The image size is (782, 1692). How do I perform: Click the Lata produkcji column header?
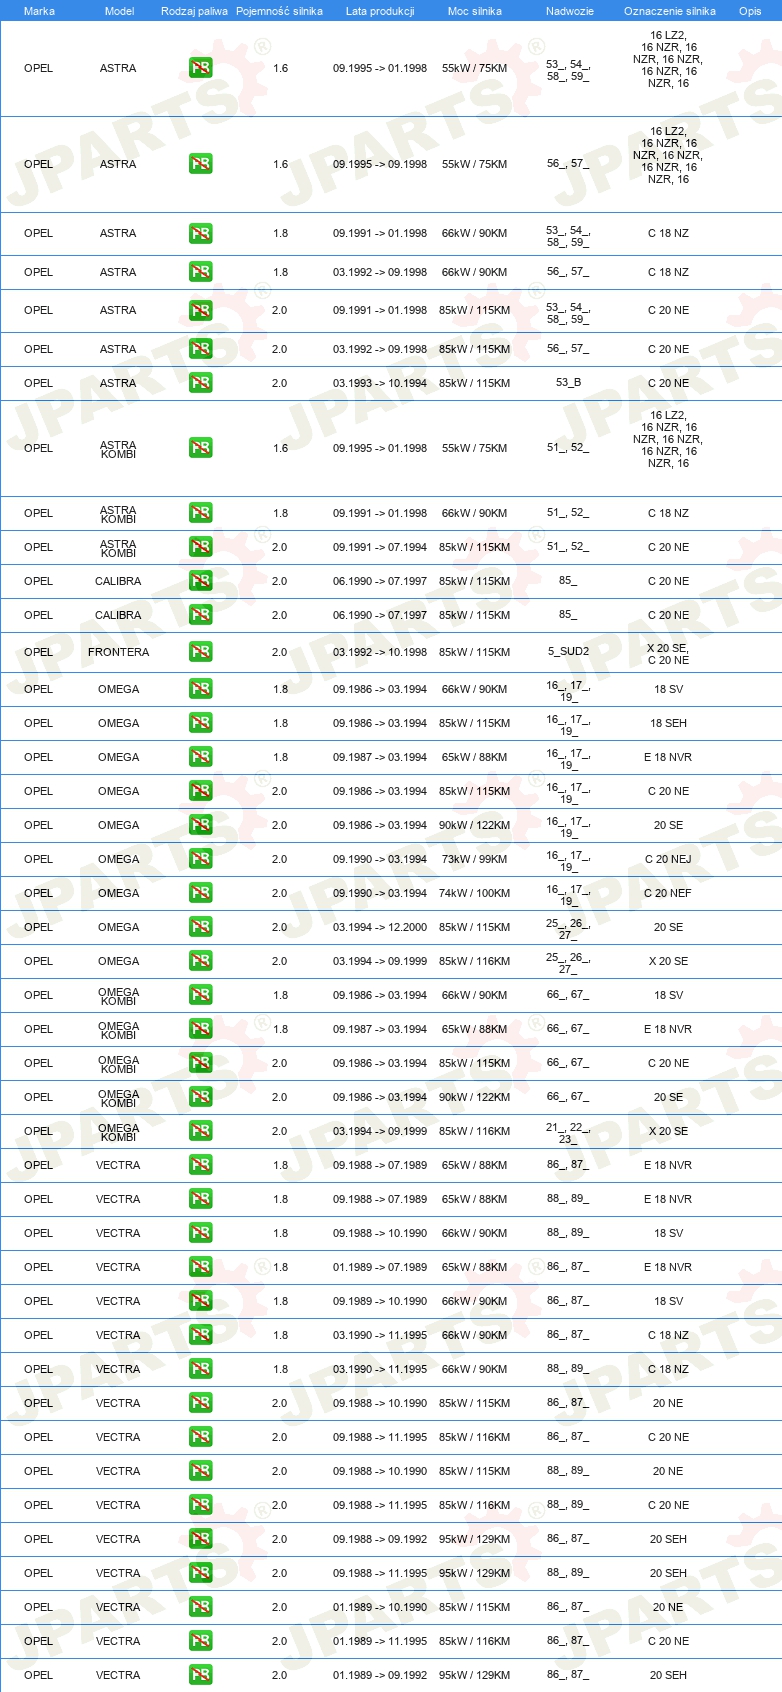pos(380,11)
